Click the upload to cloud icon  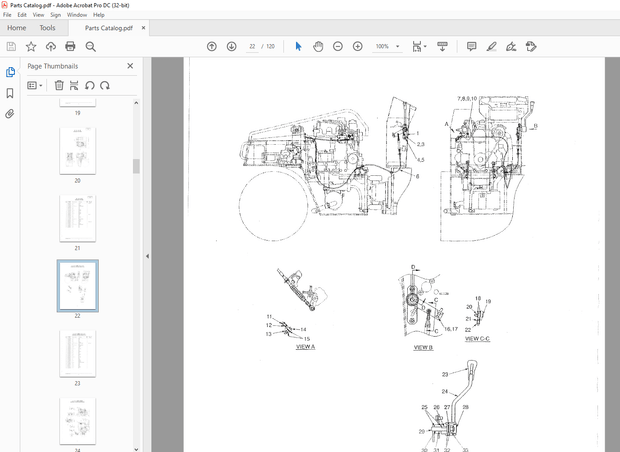pyautogui.click(x=51, y=47)
